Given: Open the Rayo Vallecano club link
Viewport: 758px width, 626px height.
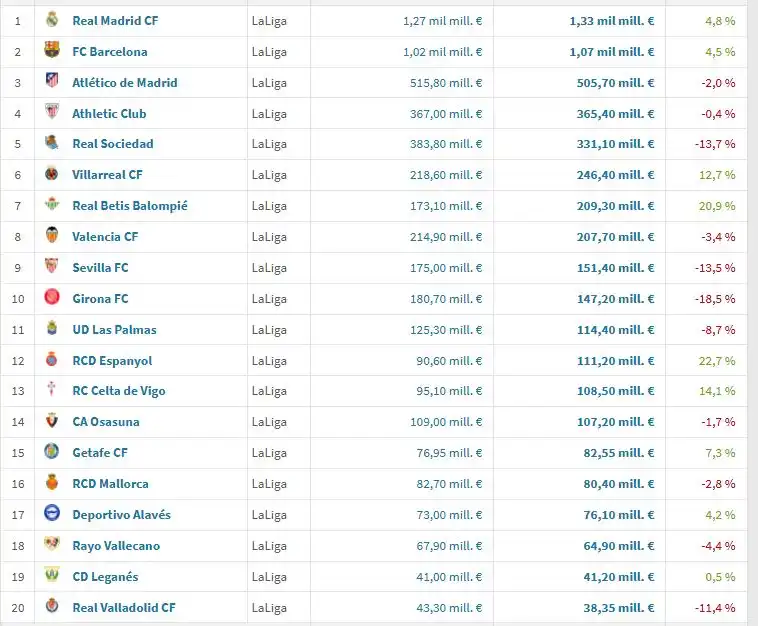Looking at the screenshot, I should pos(116,546).
